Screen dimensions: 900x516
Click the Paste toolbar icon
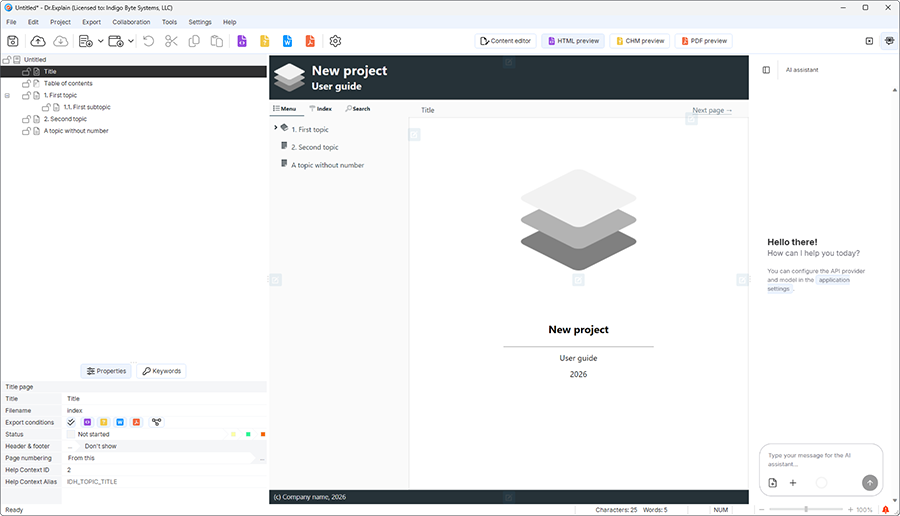pyautogui.click(x=216, y=41)
